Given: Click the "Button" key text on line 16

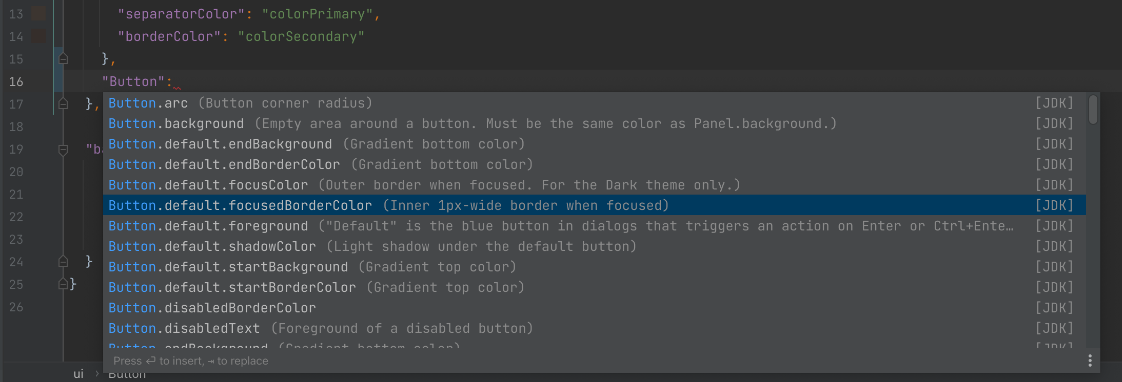Looking at the screenshot, I should 133,81.
